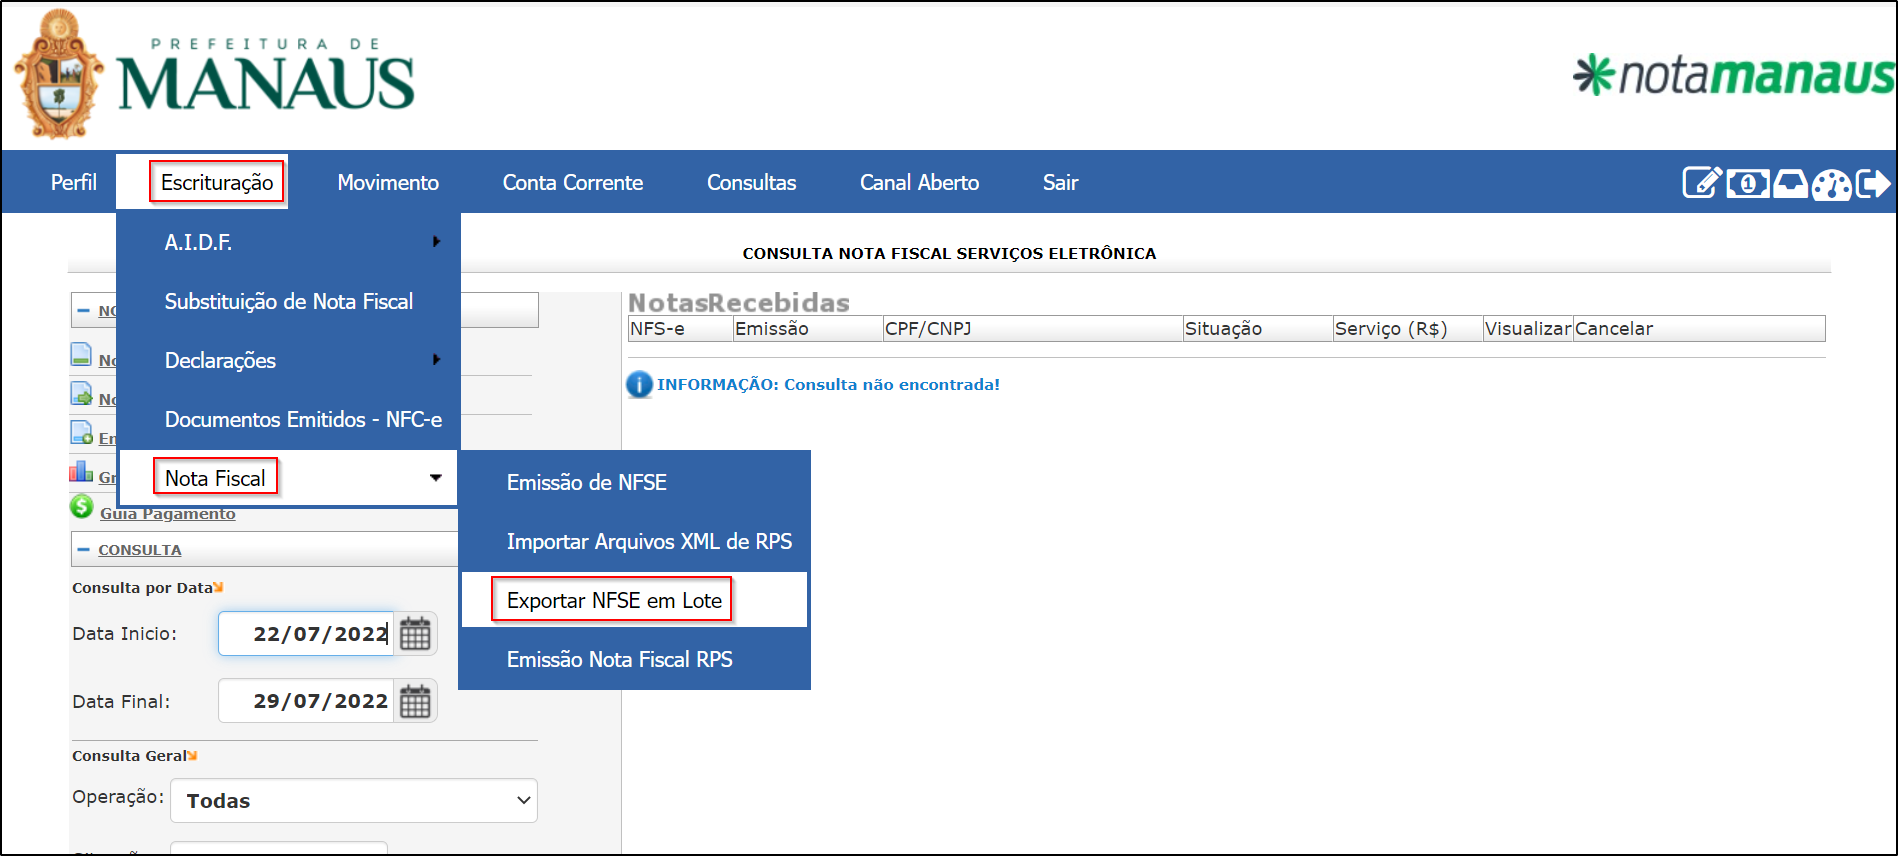Click the document with green arrow icon
This screenshot has width=1898, height=856.
82,393
